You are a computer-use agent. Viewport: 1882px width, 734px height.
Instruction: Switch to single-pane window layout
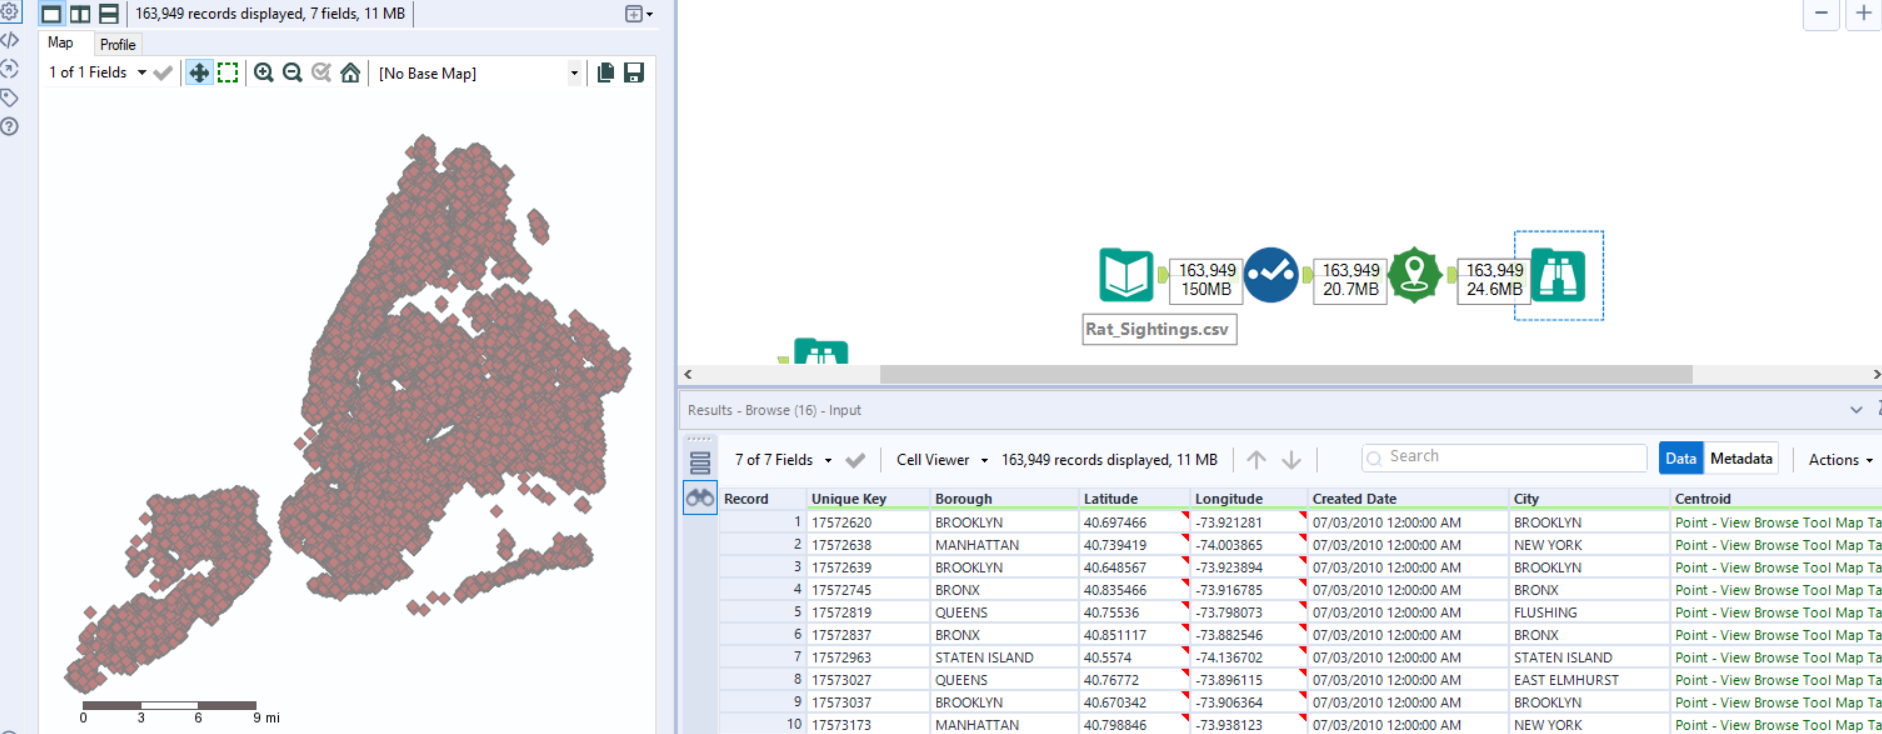pos(51,14)
